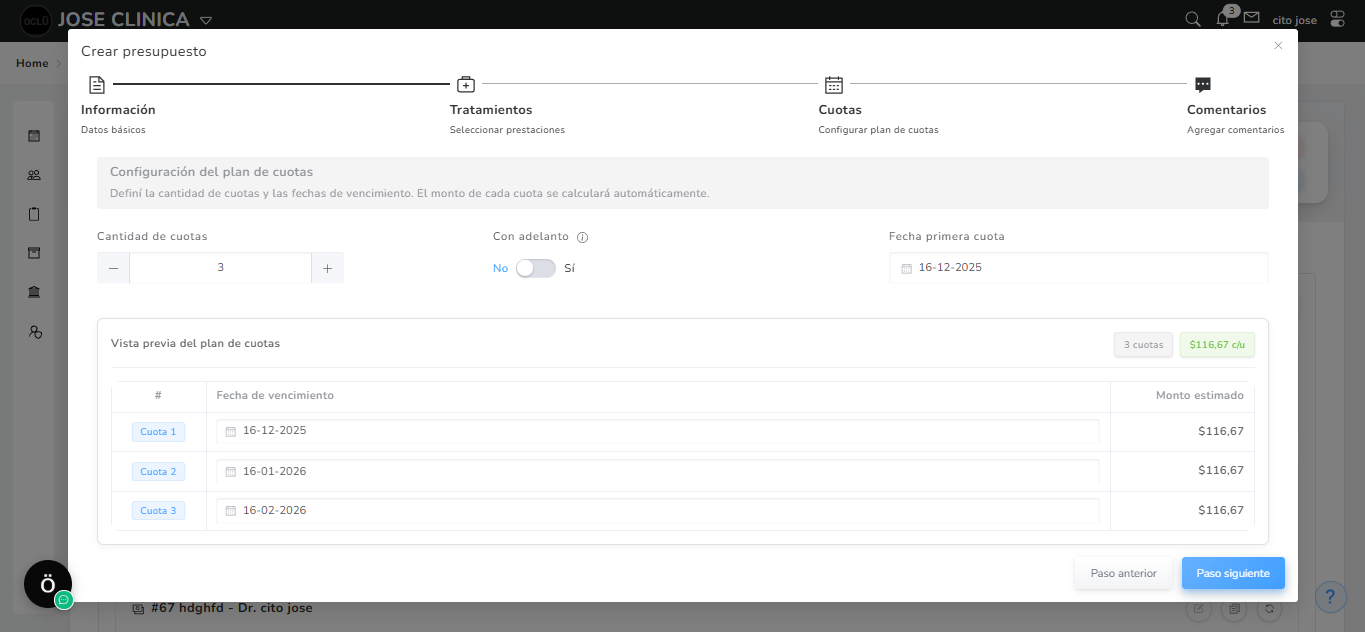The image size is (1365, 632).
Task: Open the bank building icon in sidebar
Action: click(x=34, y=292)
